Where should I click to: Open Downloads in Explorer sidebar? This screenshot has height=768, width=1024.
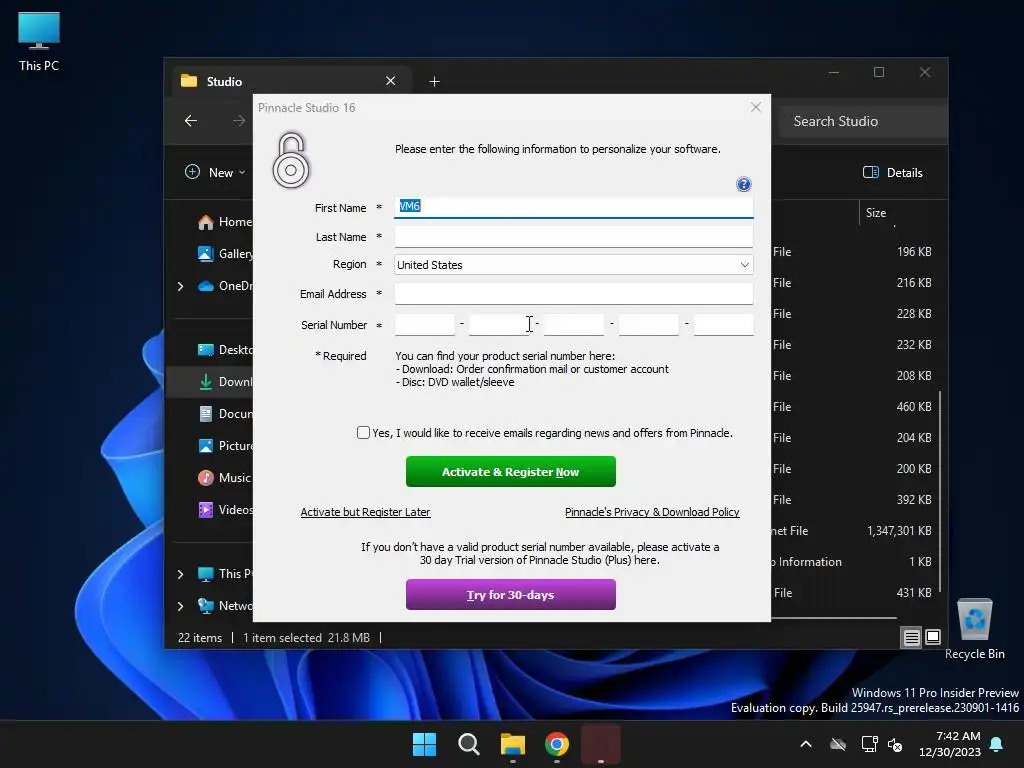[224, 382]
